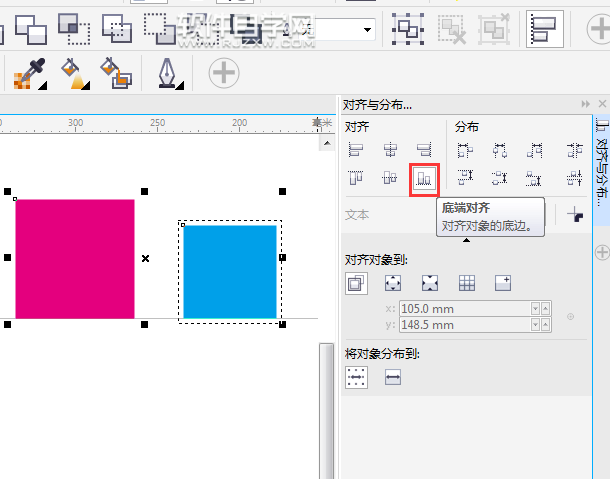The height and width of the screenshot is (479, 610).
Task: Click the canvas scroll-up arrow
Action: (327, 144)
